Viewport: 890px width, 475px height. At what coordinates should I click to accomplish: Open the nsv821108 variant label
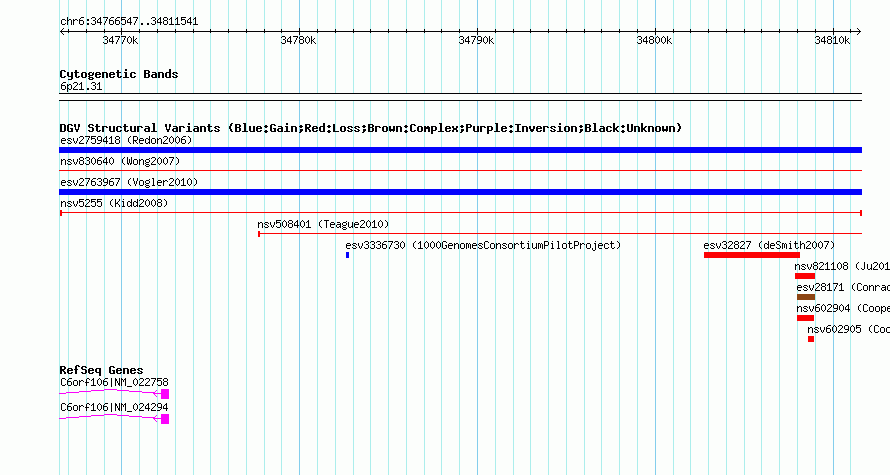tap(842, 266)
